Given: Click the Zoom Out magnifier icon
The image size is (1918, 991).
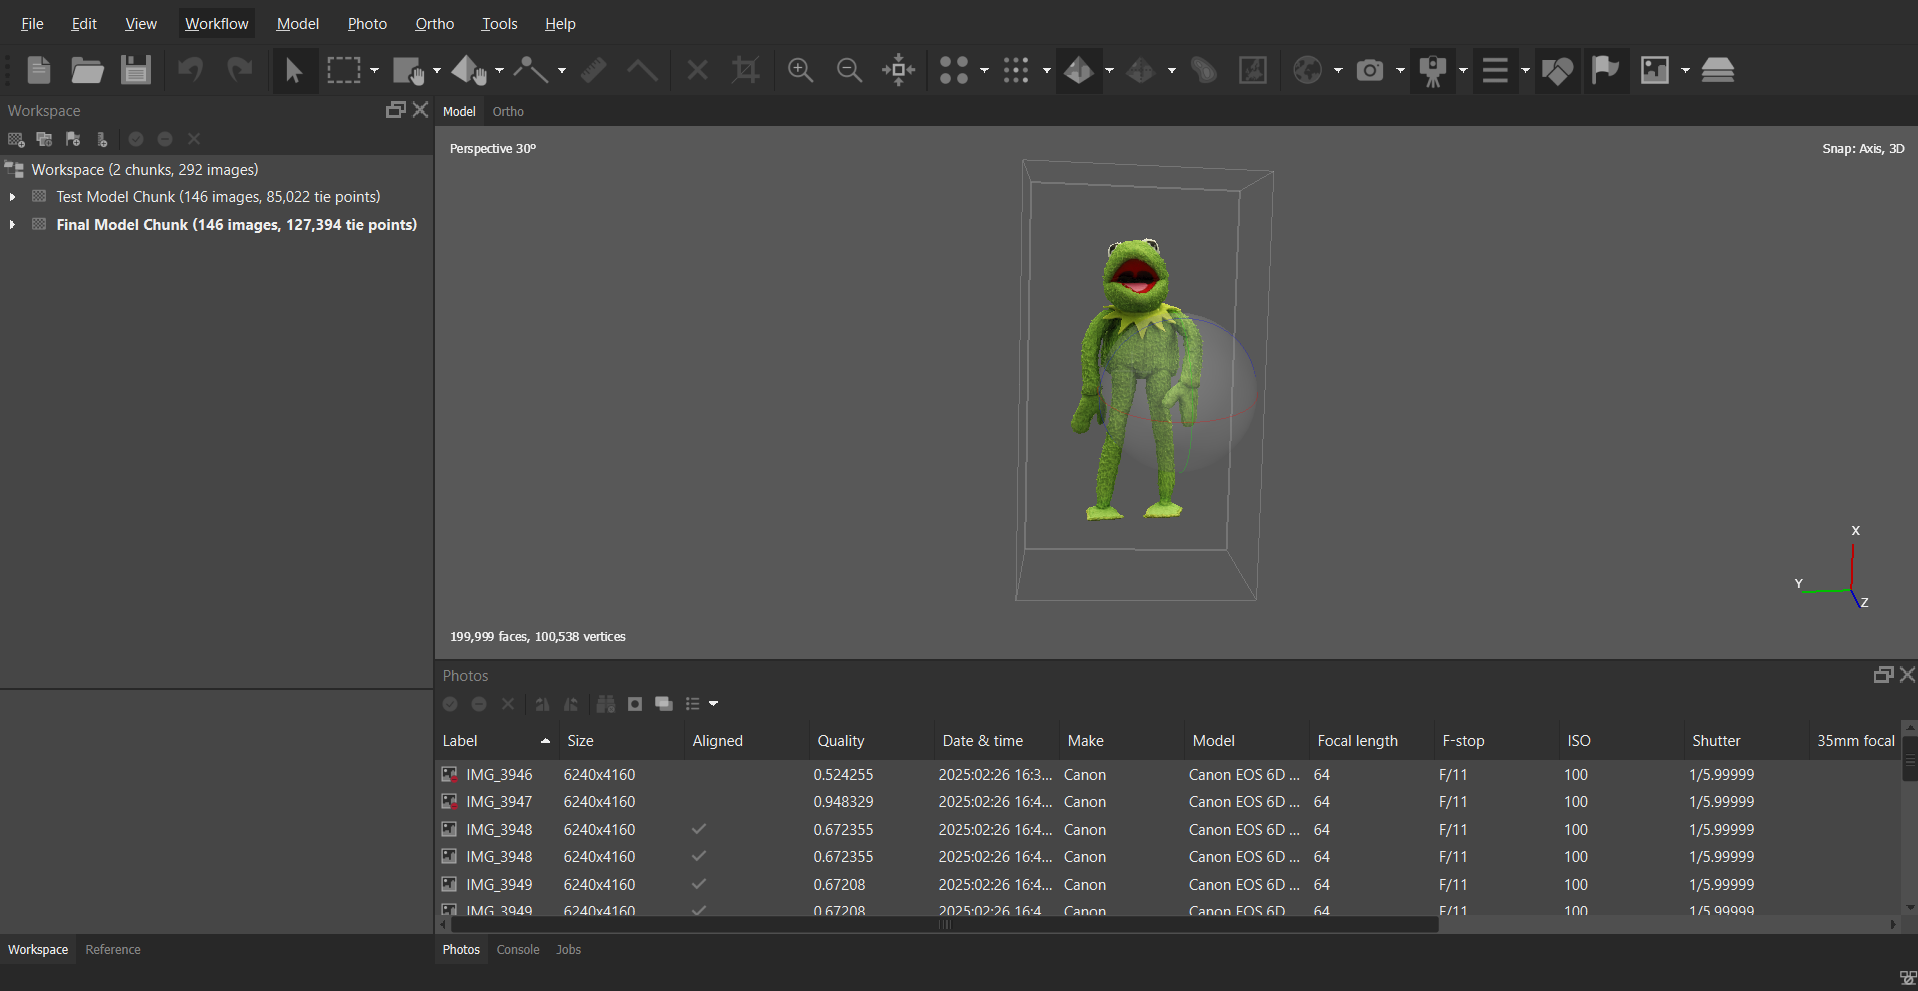Looking at the screenshot, I should [849, 70].
